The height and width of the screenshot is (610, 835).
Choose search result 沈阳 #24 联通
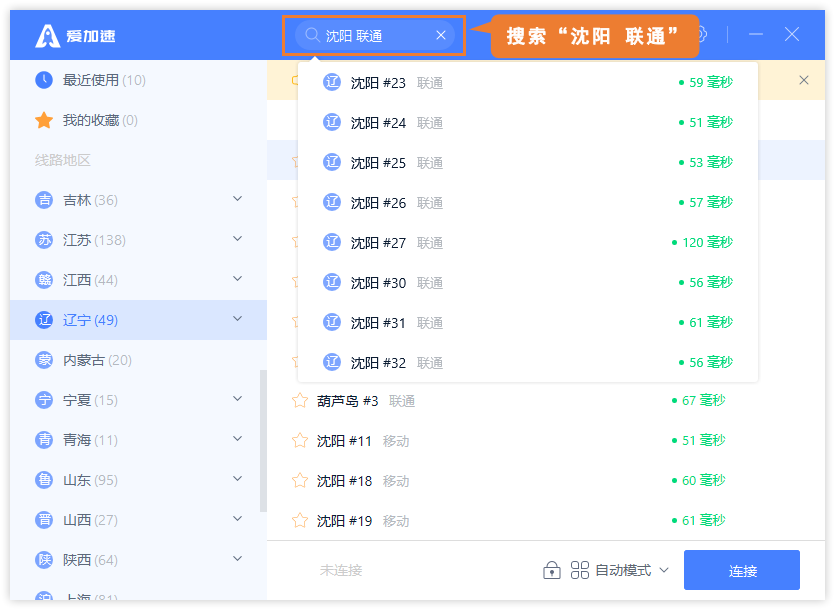pyautogui.click(x=528, y=123)
